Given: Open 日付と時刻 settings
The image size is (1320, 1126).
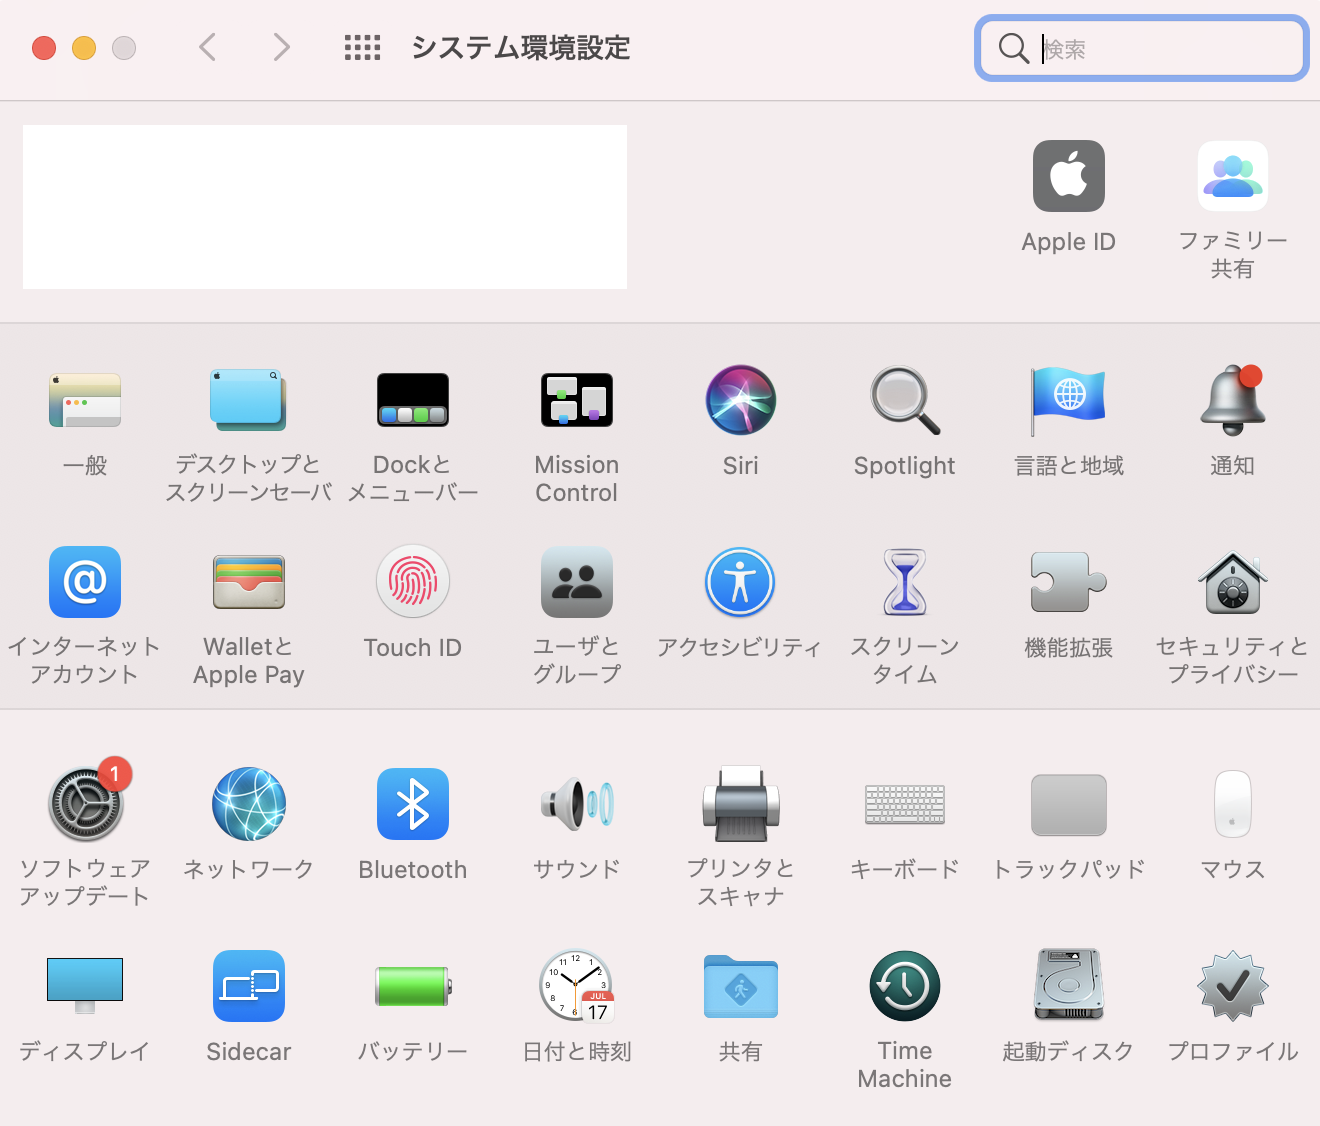Looking at the screenshot, I should pyautogui.click(x=576, y=986).
